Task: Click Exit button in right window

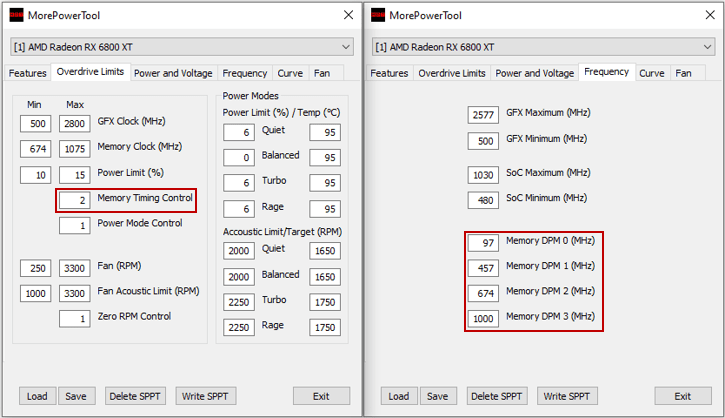Action: click(x=683, y=396)
